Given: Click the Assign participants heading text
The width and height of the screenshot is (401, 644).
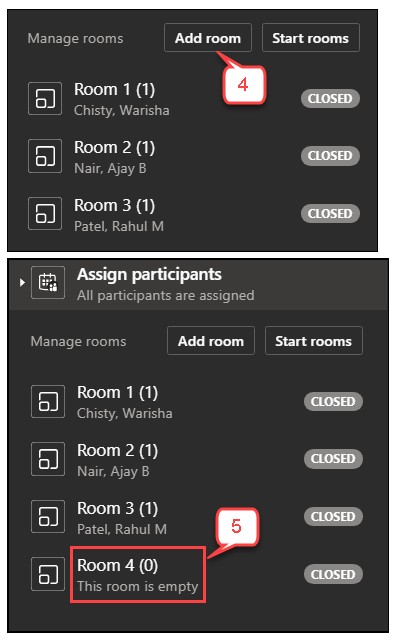Looking at the screenshot, I should click(150, 274).
